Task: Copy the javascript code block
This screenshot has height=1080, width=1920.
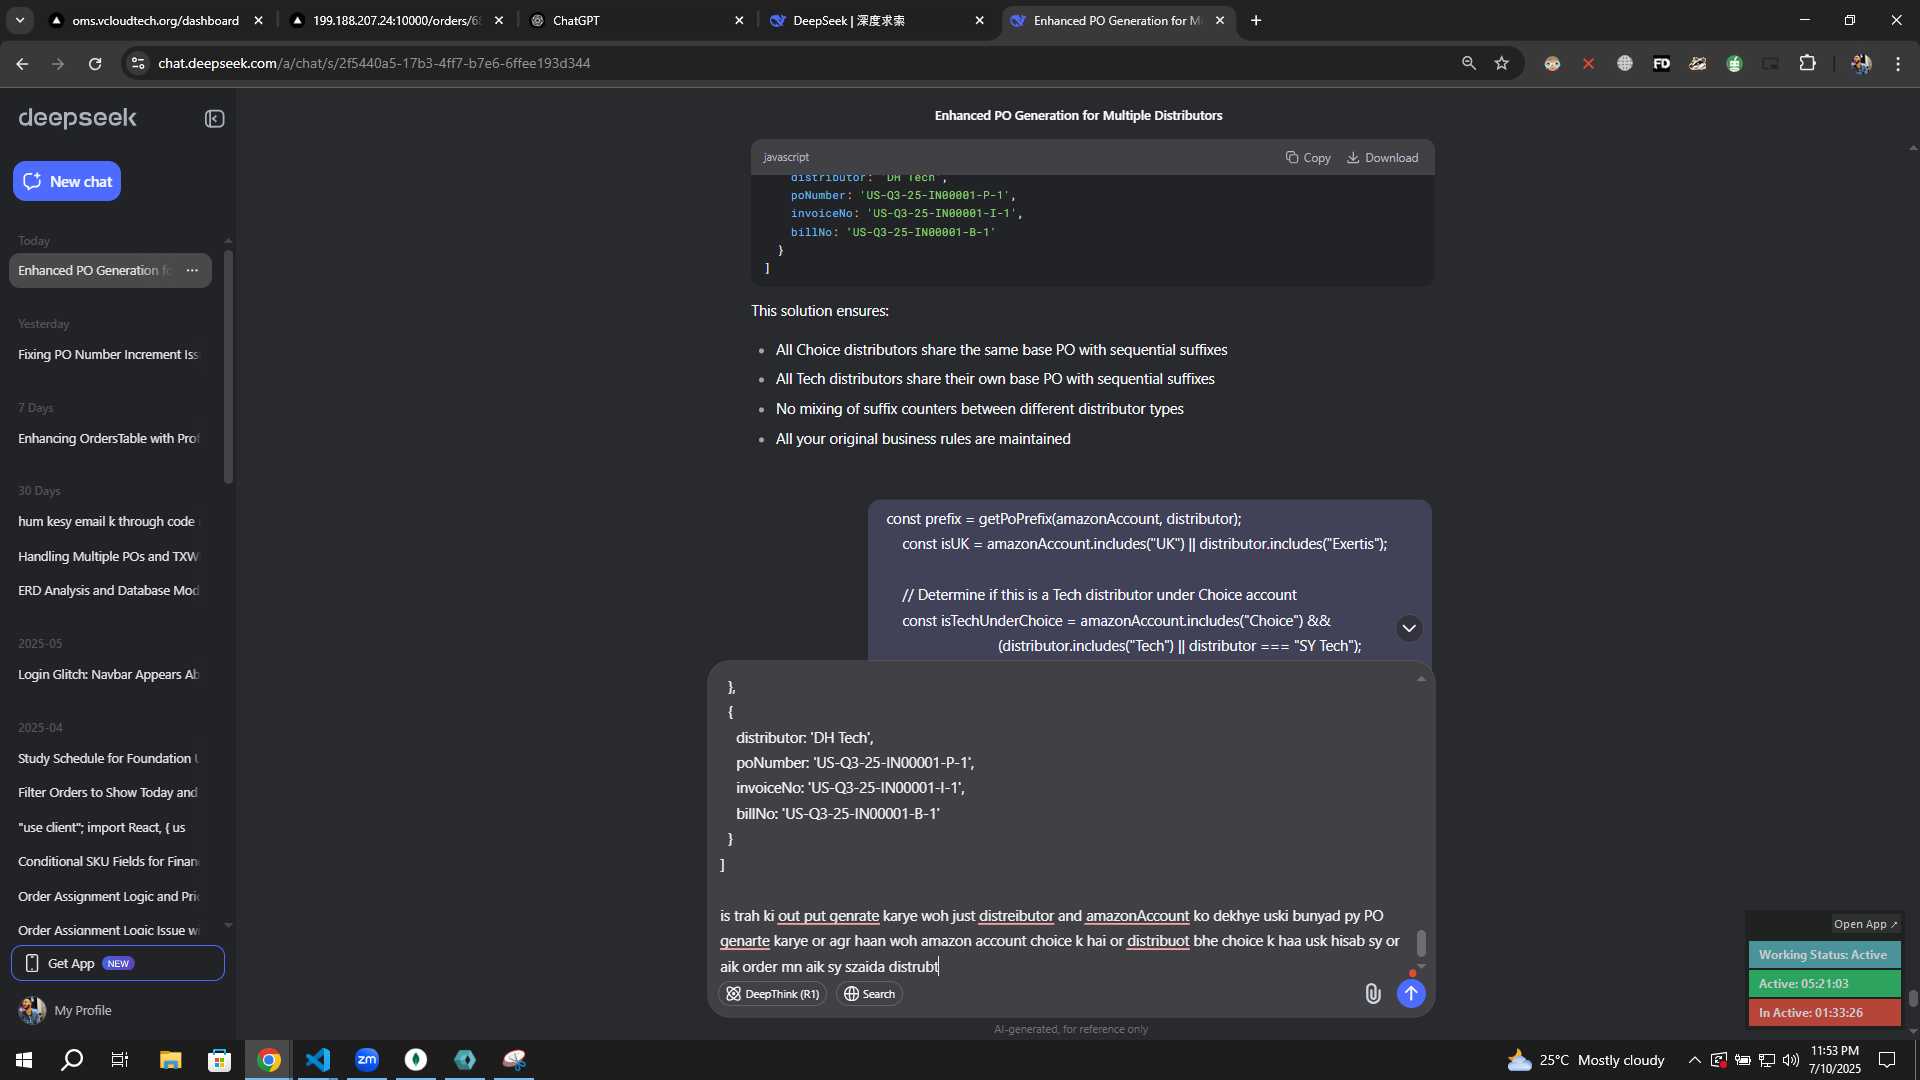Action: (x=1308, y=158)
